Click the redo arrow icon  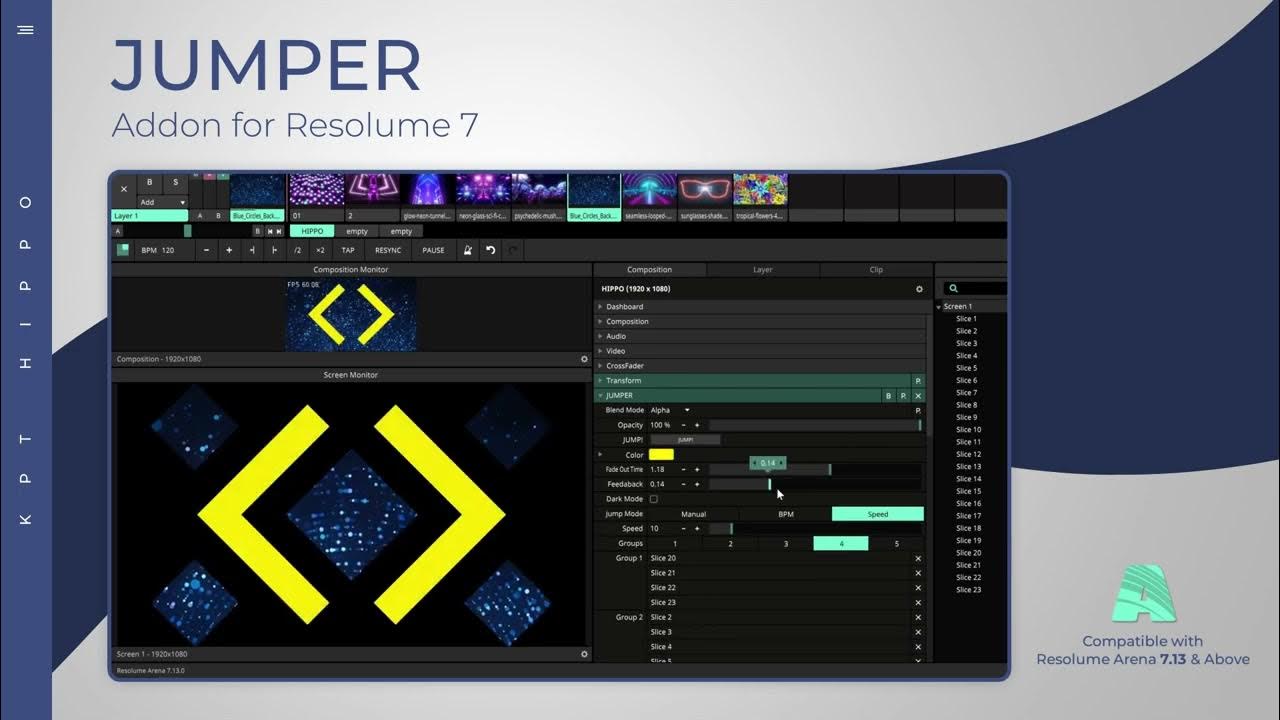[x=514, y=250]
